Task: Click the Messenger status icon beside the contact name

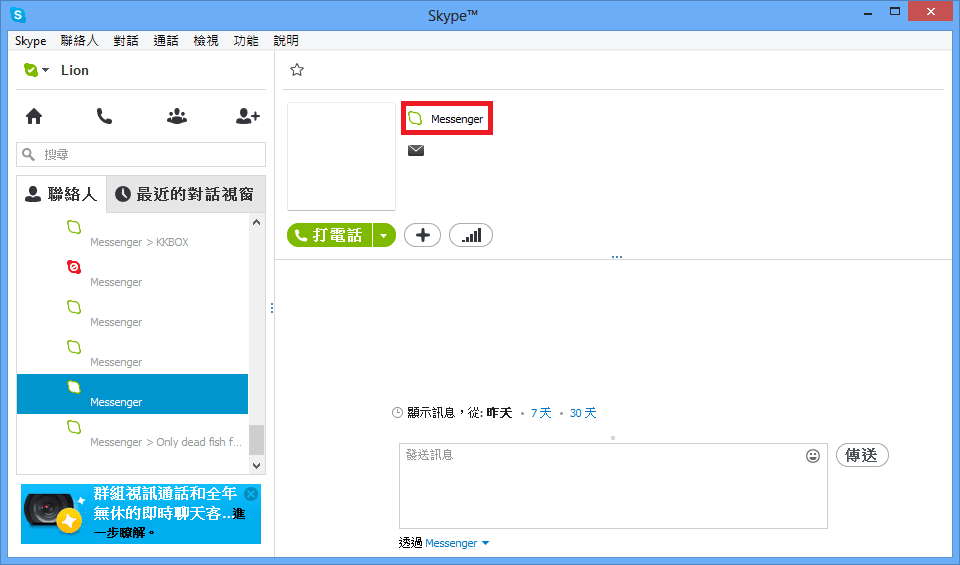Action: (415, 118)
